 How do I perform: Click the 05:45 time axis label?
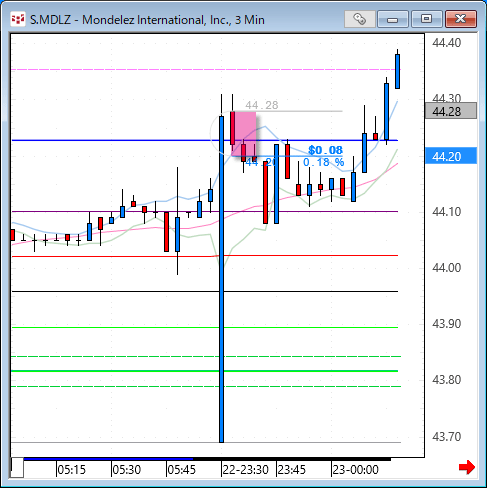[182, 470]
